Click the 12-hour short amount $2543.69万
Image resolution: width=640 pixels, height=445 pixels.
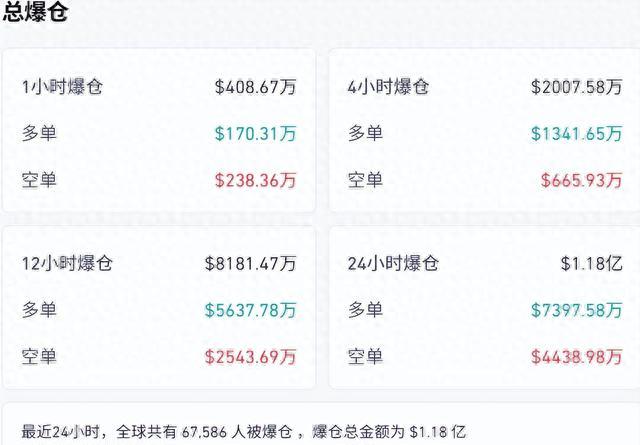(250, 356)
